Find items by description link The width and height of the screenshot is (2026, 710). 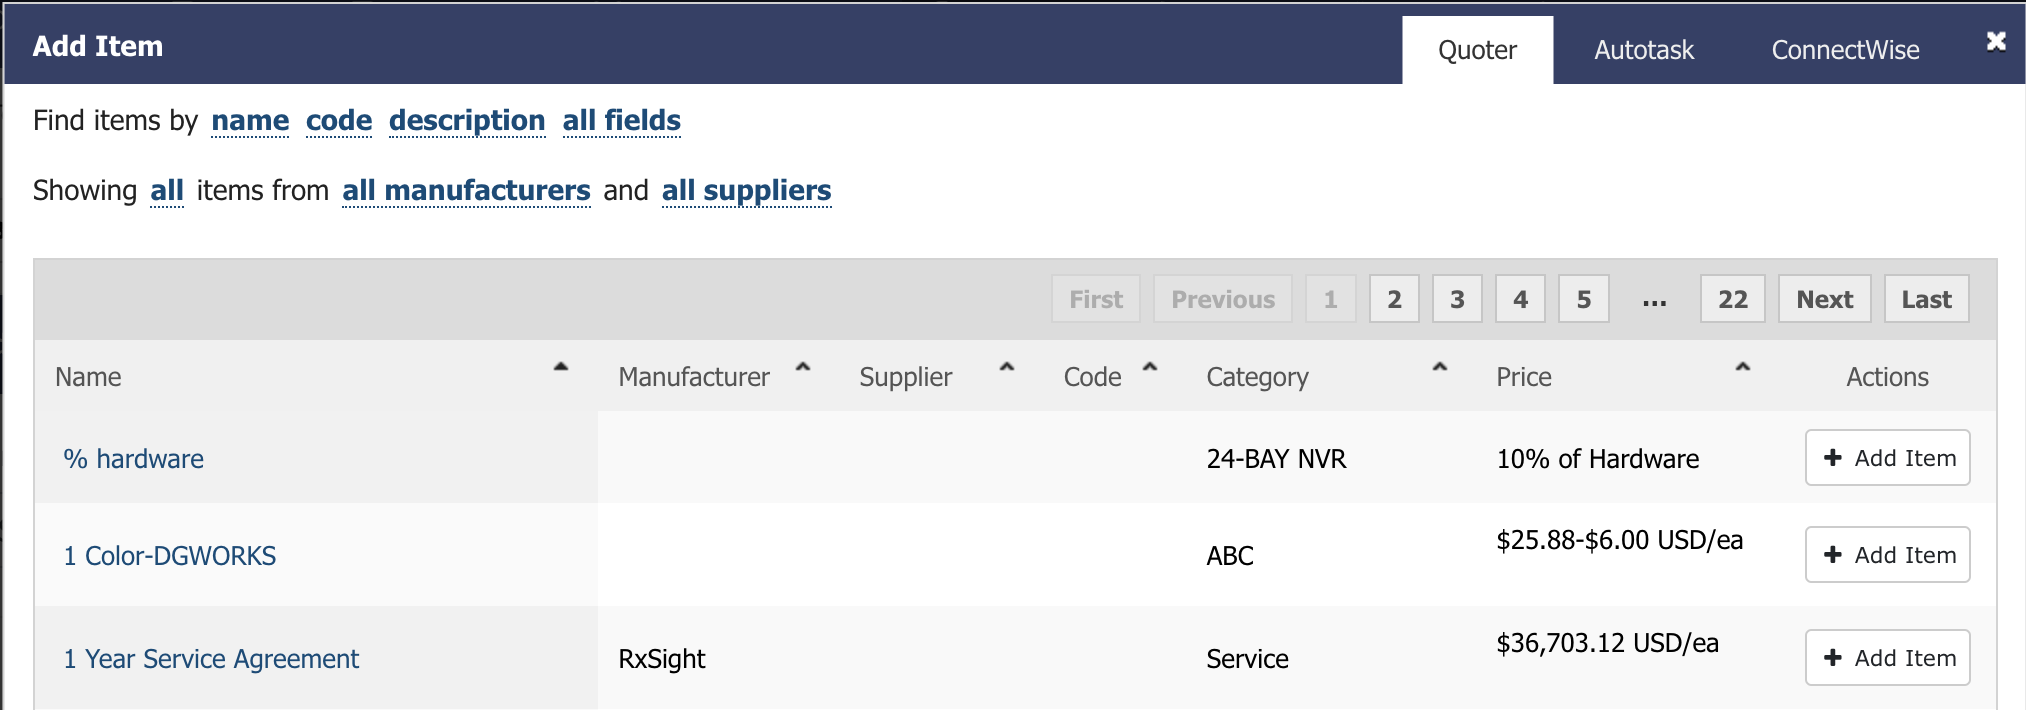point(467,121)
